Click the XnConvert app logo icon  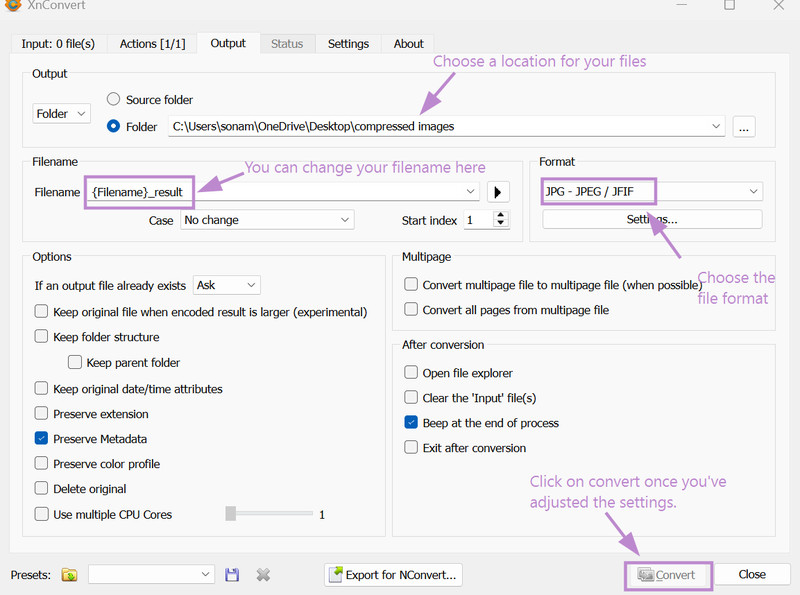13,5
